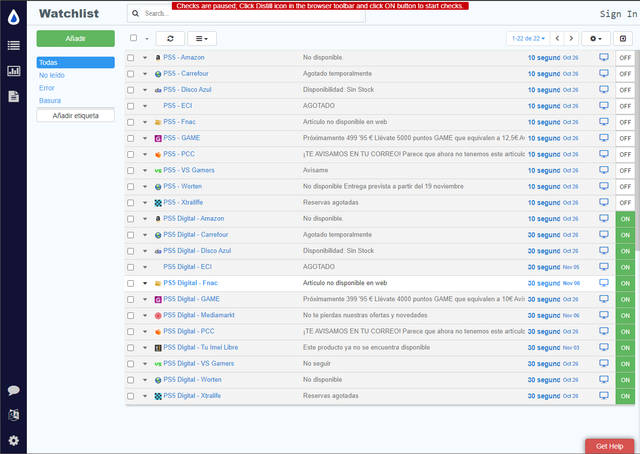Click monitor icon for PS5 - Fnac row
Screen dimensions: 640x454
coord(604,122)
